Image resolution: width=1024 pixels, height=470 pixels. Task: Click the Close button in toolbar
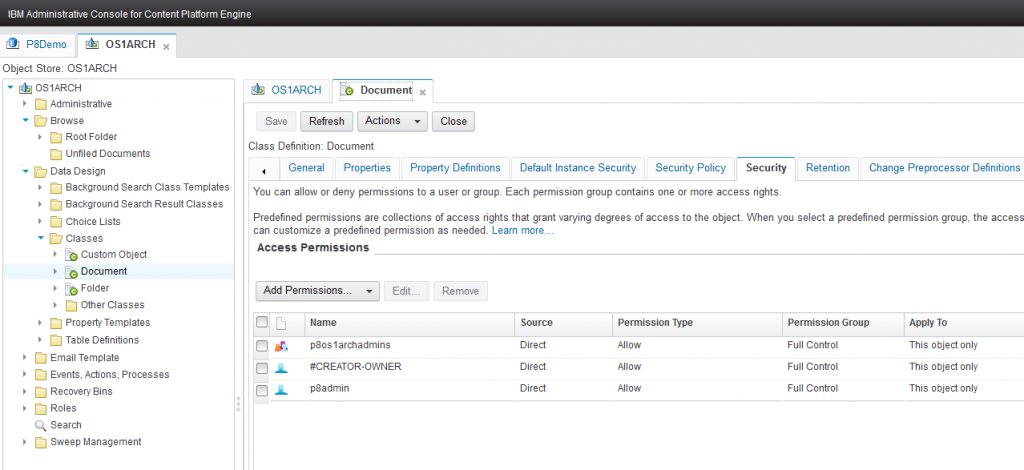click(453, 121)
